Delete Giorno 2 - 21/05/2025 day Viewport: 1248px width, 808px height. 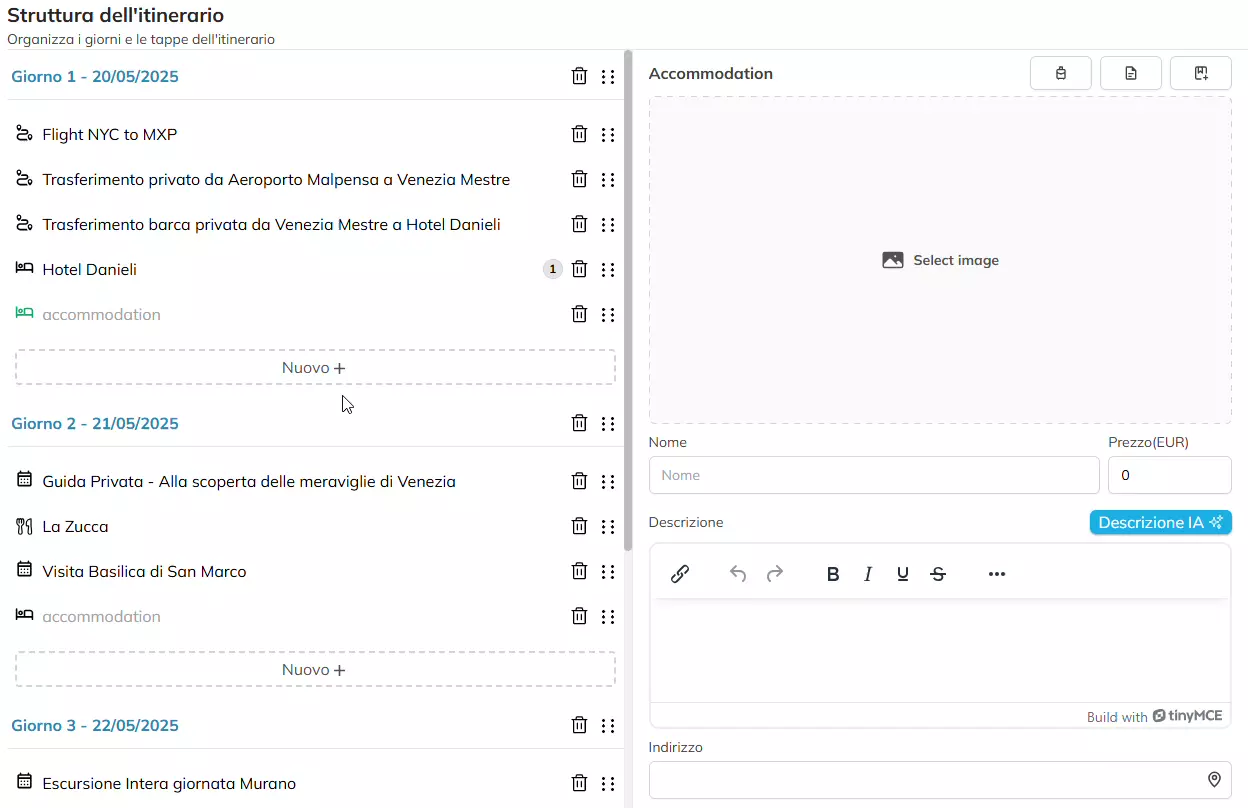pos(579,423)
